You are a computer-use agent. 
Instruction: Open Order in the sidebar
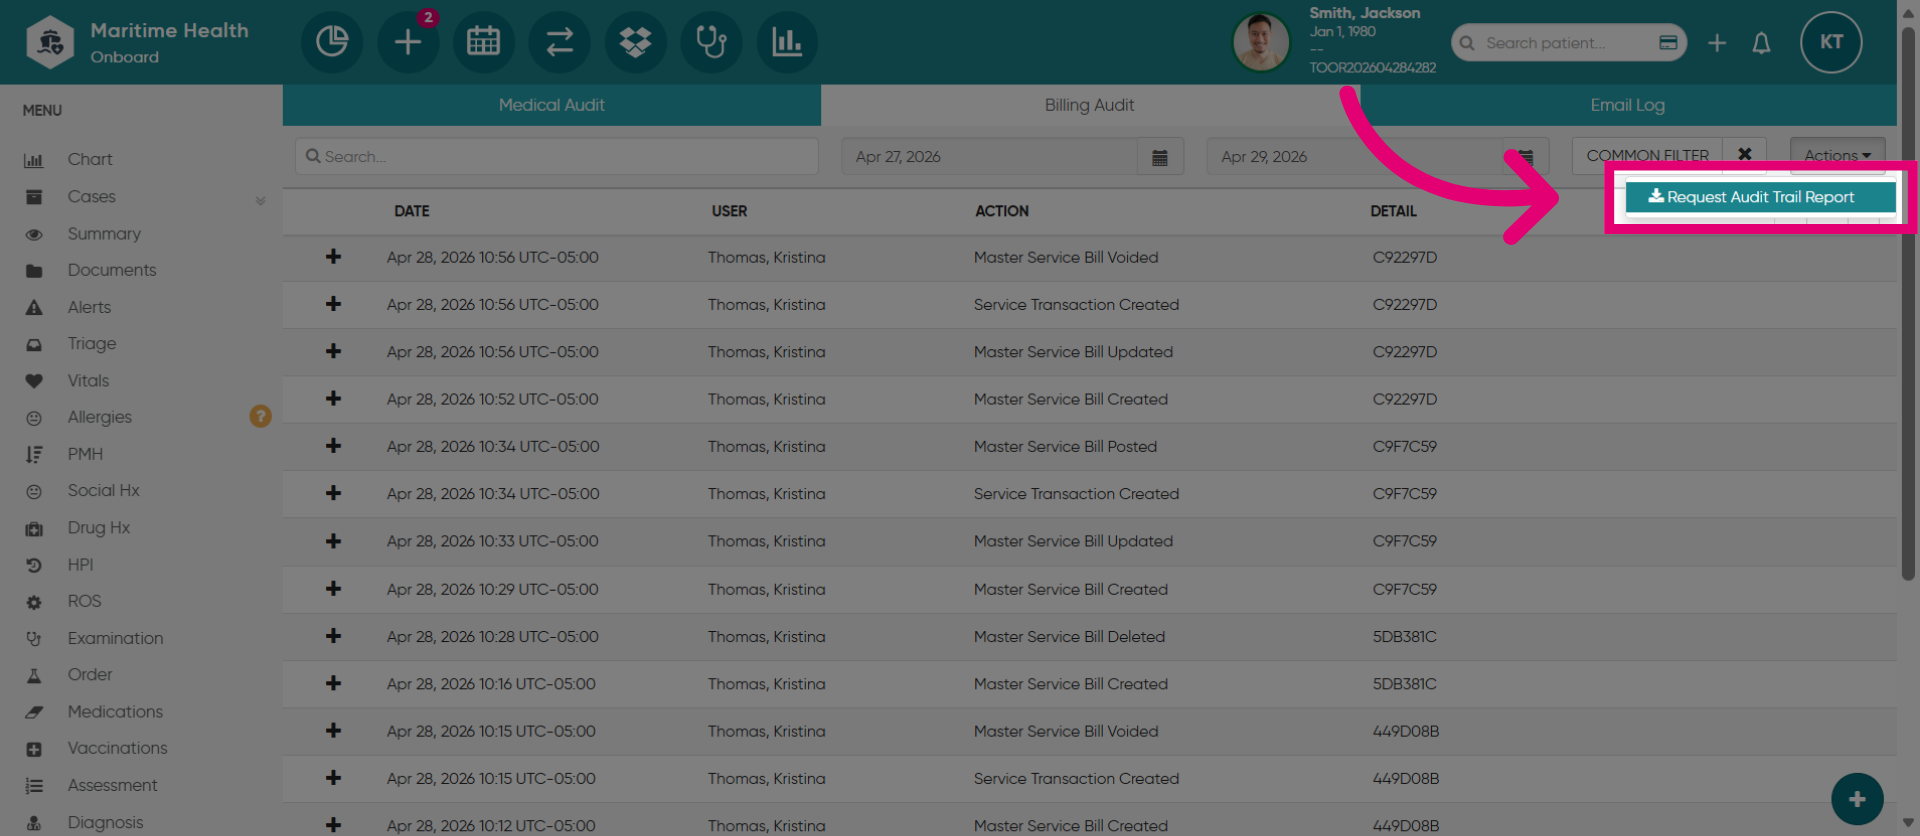click(x=90, y=675)
